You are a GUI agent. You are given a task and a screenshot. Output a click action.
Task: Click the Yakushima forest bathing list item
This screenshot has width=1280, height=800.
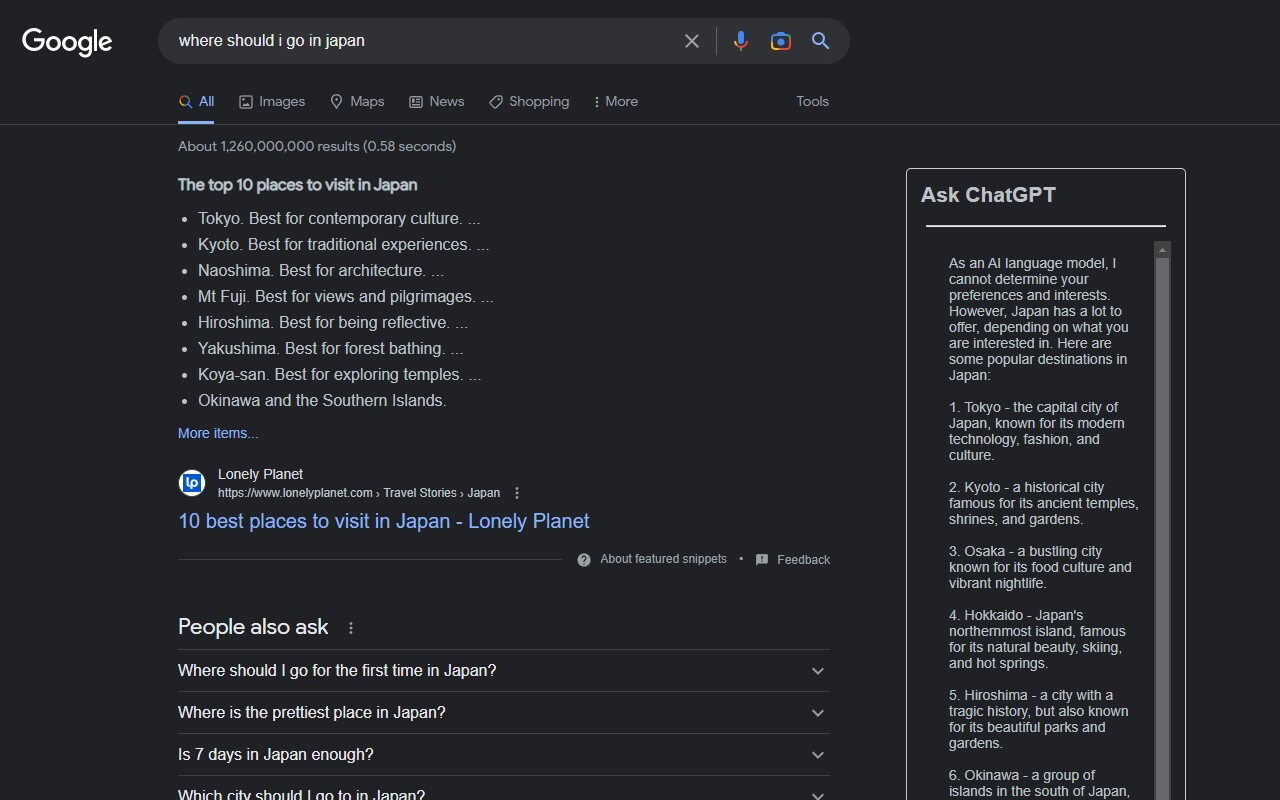click(331, 348)
